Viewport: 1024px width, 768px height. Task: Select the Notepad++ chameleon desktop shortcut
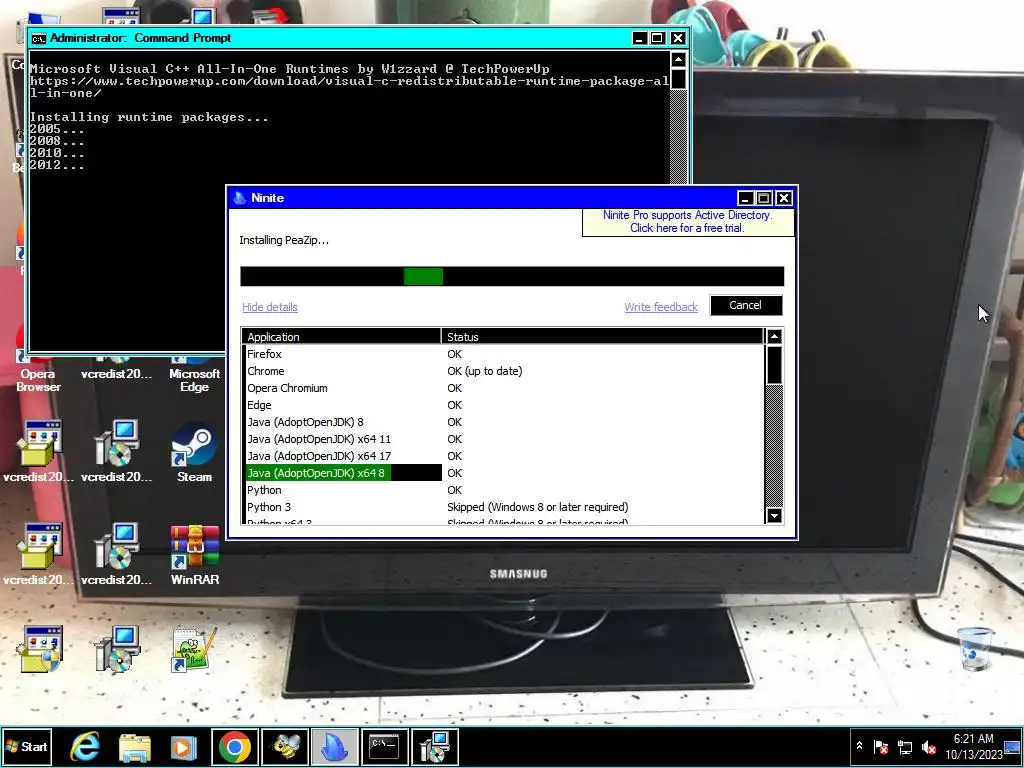point(193,649)
